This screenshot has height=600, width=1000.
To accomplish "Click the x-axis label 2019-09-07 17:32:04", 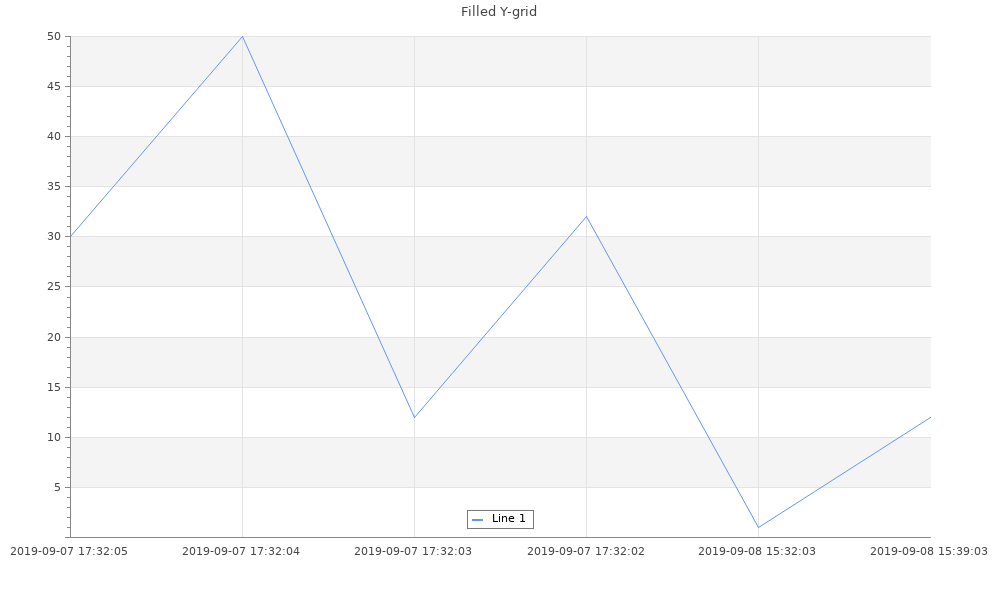I will tap(241, 551).
